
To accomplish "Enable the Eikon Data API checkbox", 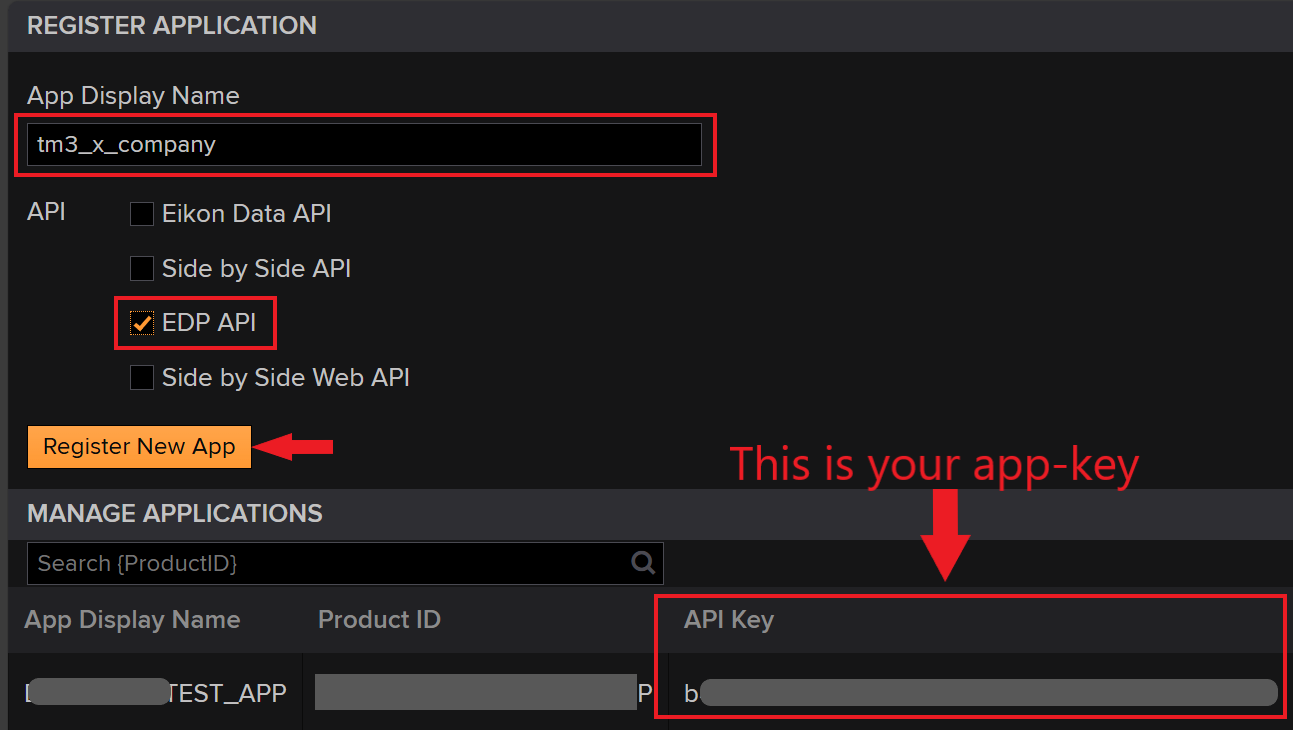I will tap(142, 214).
